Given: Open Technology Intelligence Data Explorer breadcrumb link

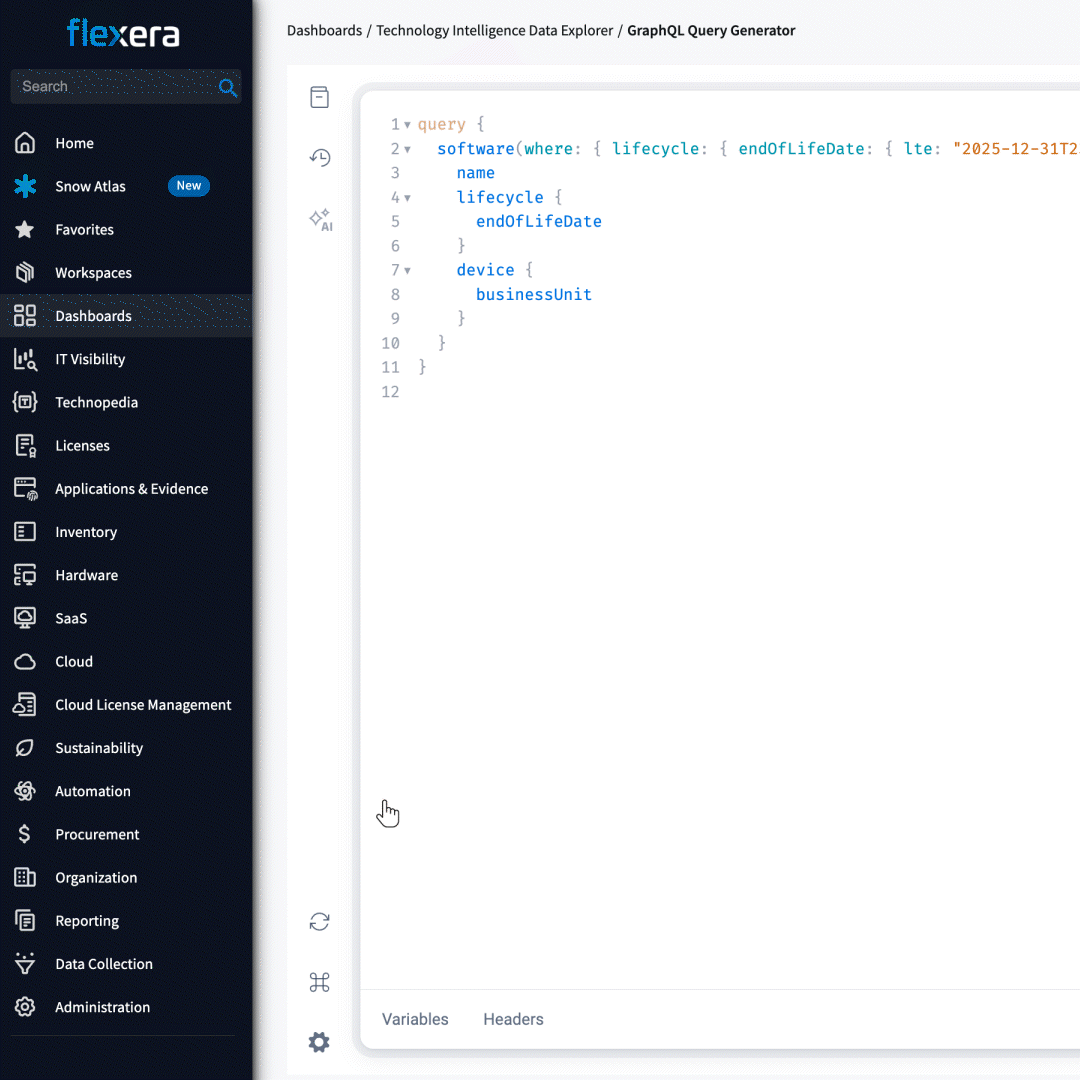Looking at the screenshot, I should coord(494,30).
